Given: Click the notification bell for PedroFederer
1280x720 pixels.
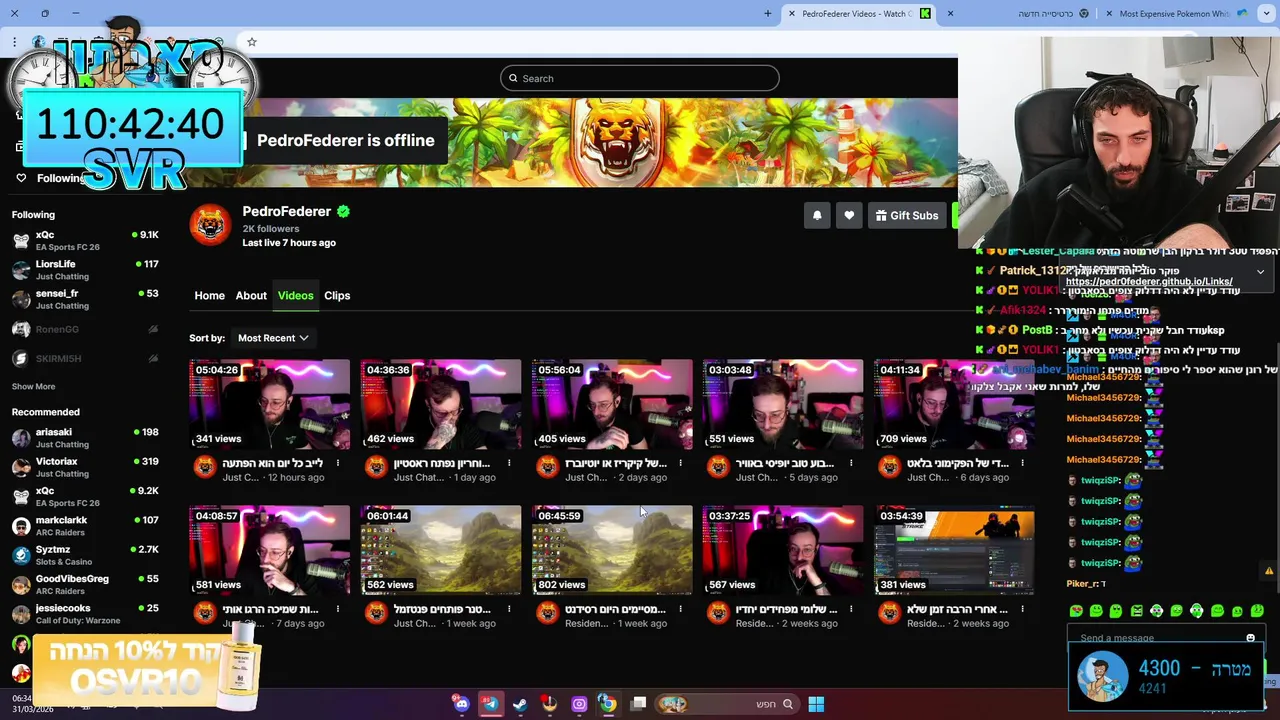Looking at the screenshot, I should coord(817,215).
